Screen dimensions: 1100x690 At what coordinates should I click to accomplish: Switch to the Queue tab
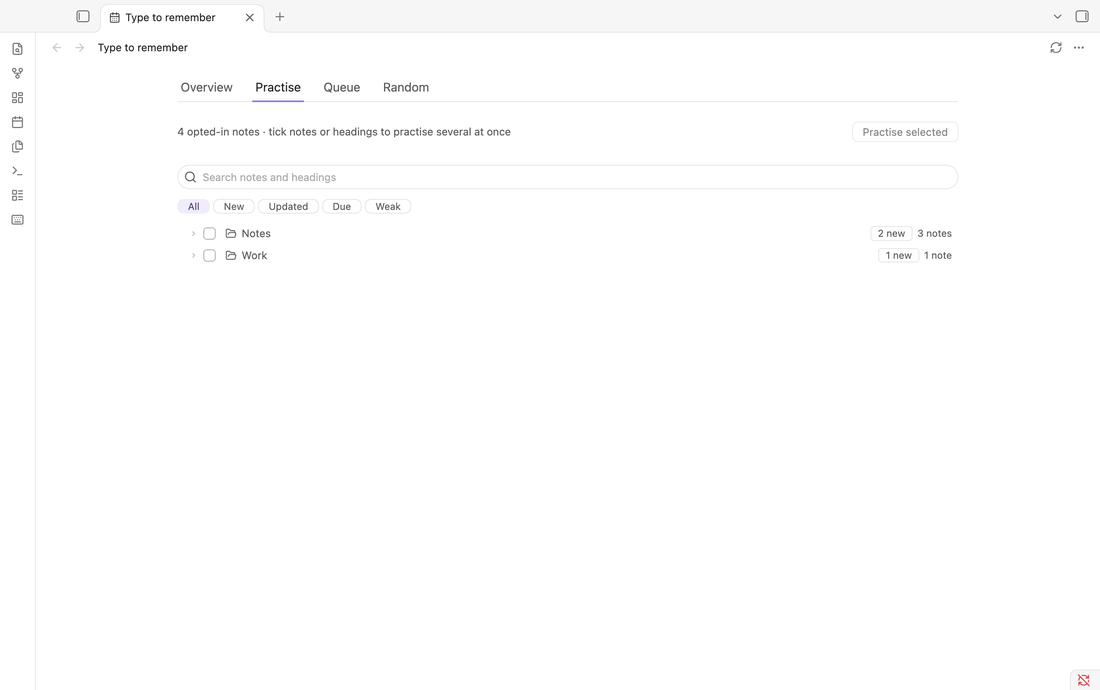pyautogui.click(x=342, y=88)
